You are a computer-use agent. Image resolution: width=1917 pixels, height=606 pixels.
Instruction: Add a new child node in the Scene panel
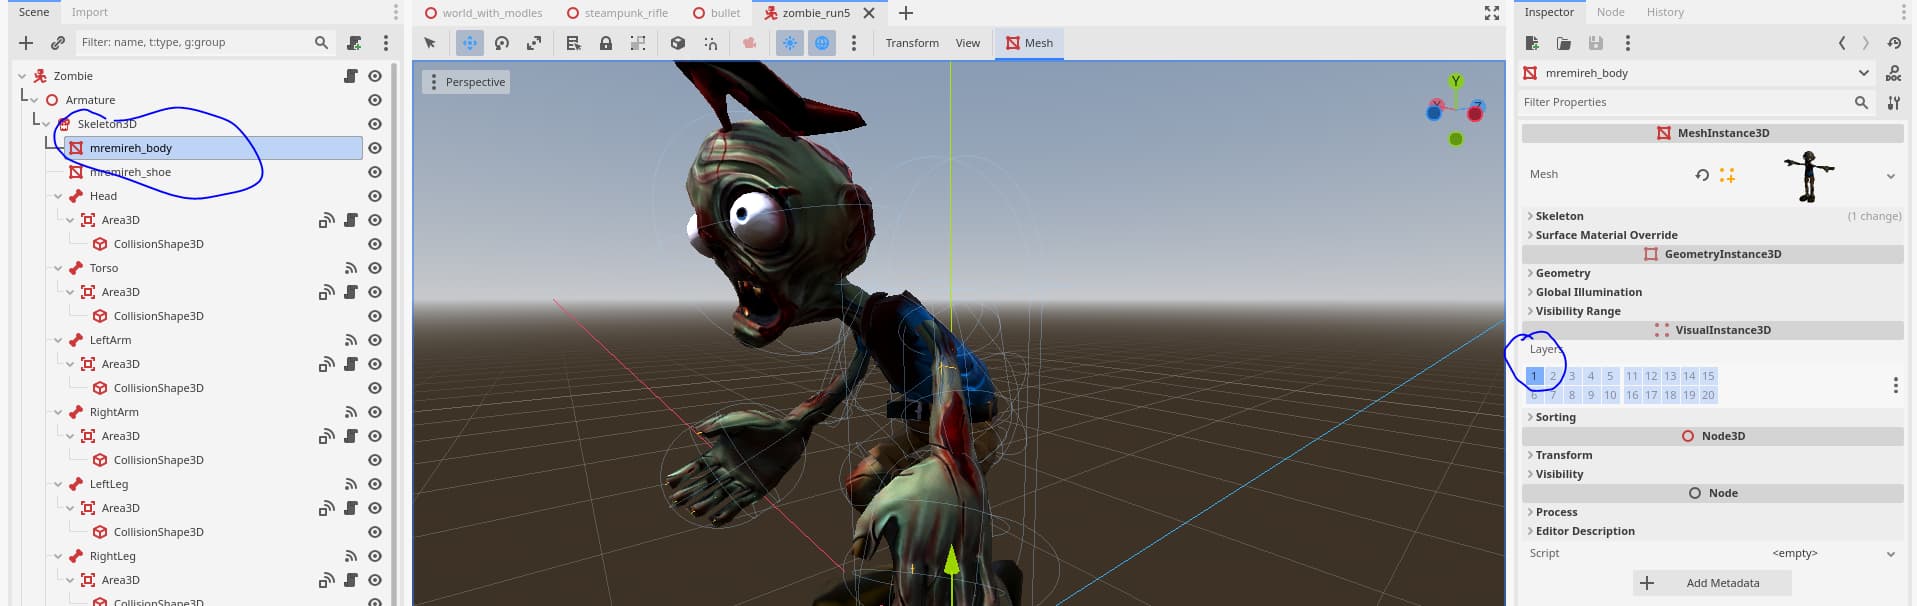[x=26, y=43]
